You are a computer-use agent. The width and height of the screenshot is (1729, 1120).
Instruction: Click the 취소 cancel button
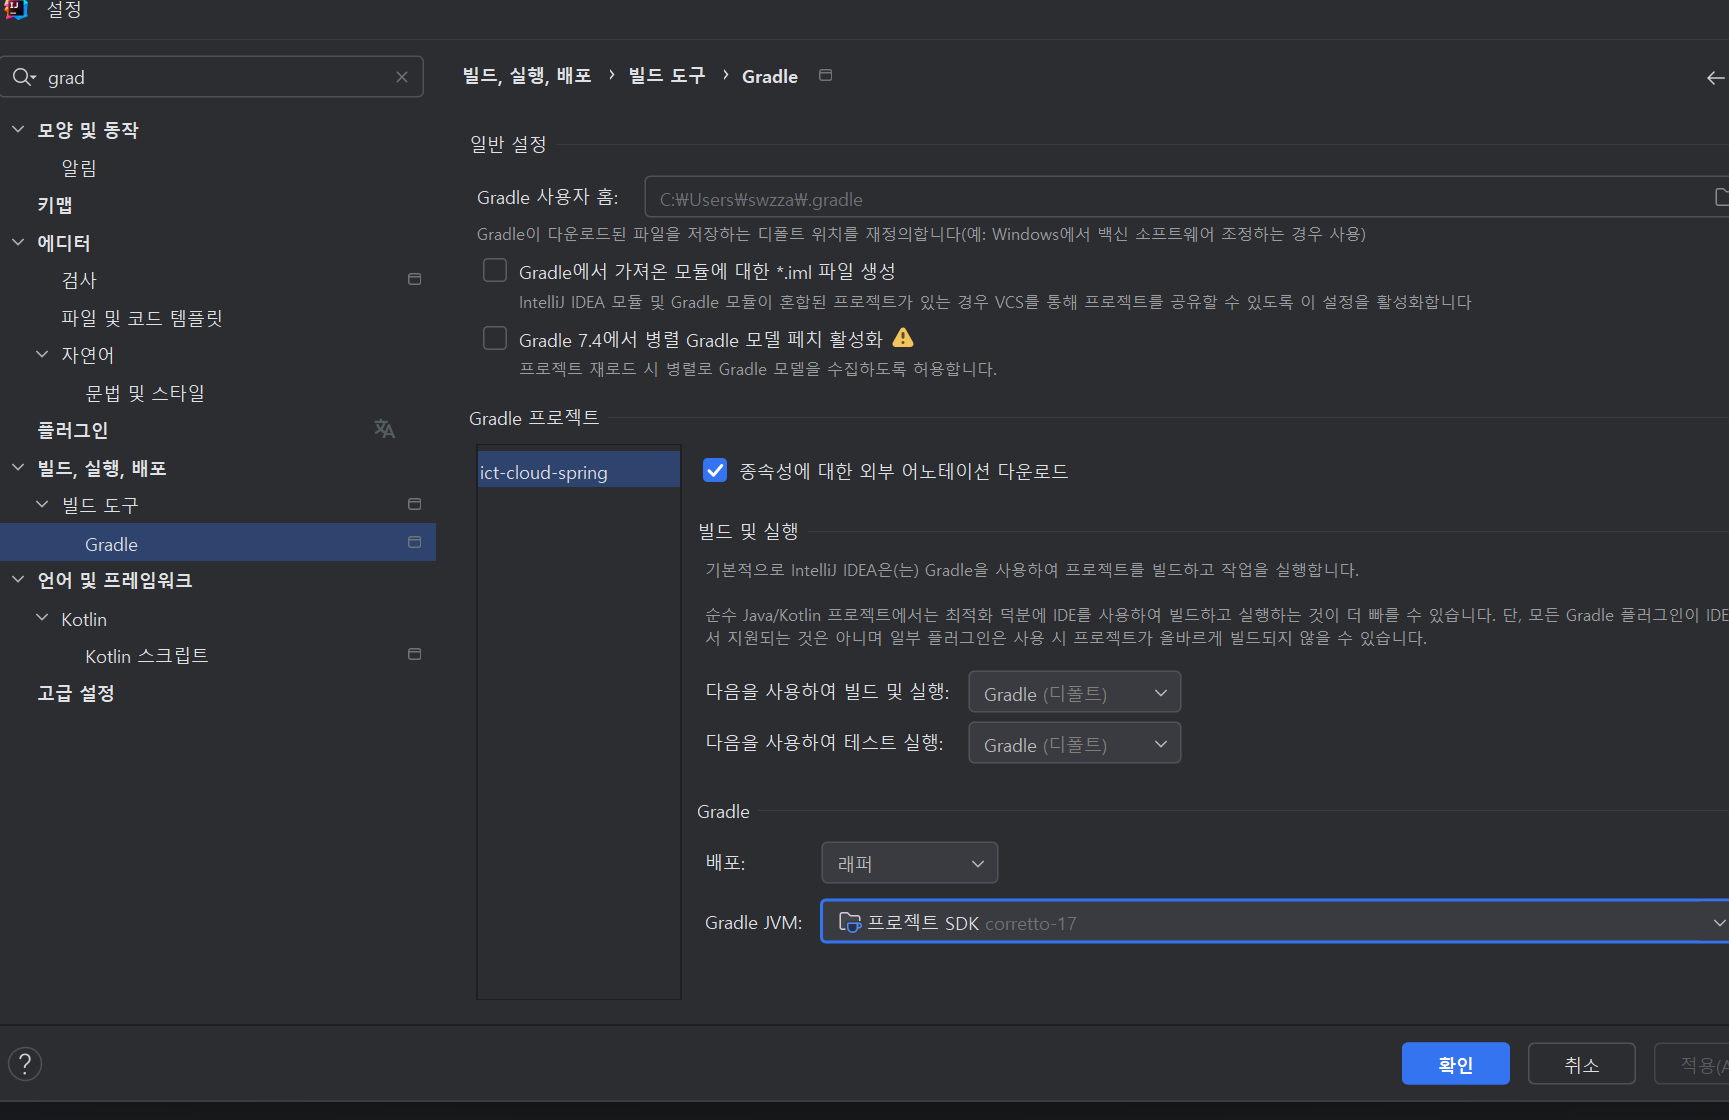pyautogui.click(x=1581, y=1064)
